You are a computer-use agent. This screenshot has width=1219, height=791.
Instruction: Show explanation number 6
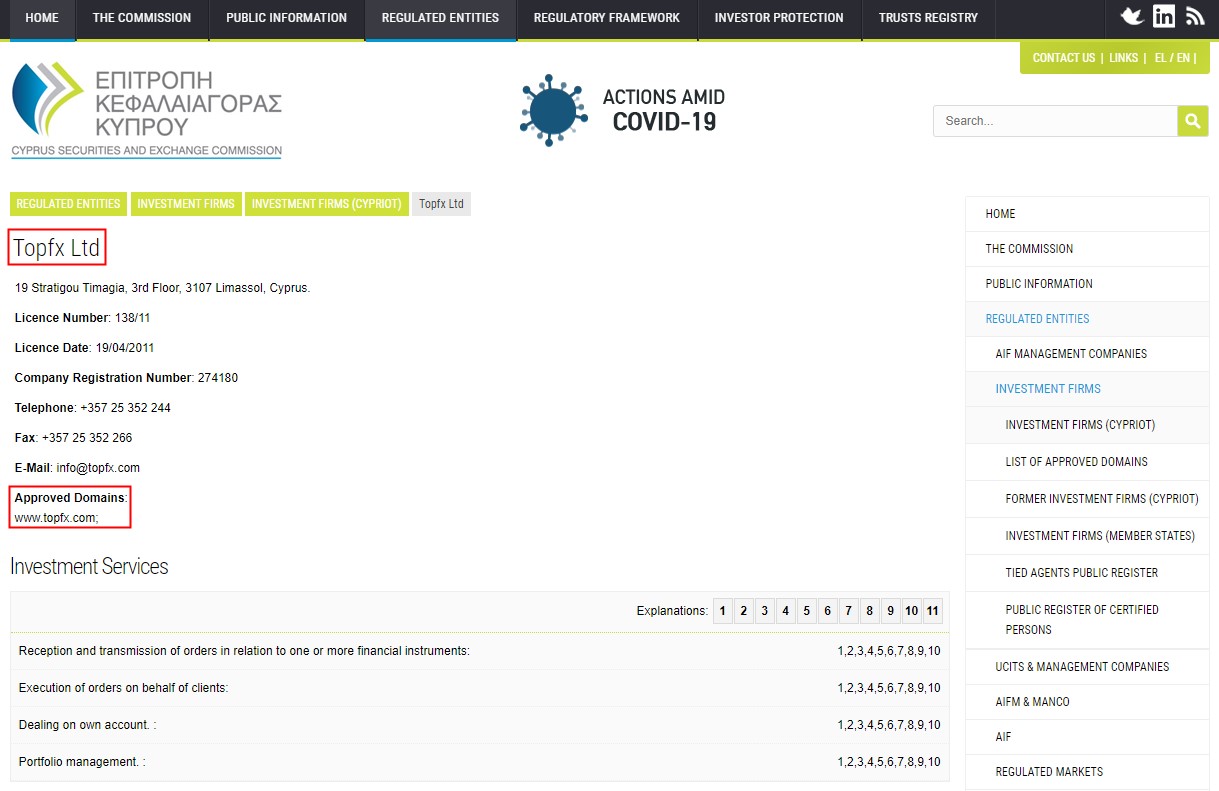(x=827, y=611)
